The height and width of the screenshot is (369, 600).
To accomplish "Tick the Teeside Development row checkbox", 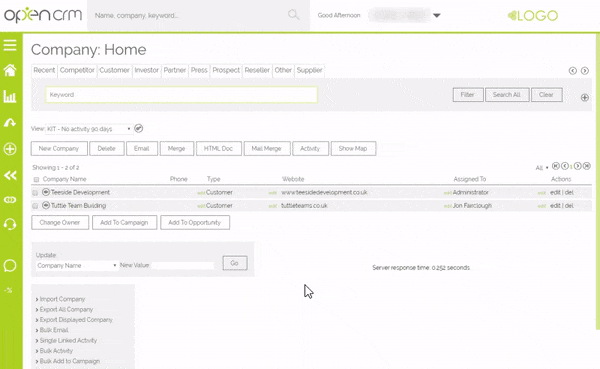I will (x=35, y=193).
